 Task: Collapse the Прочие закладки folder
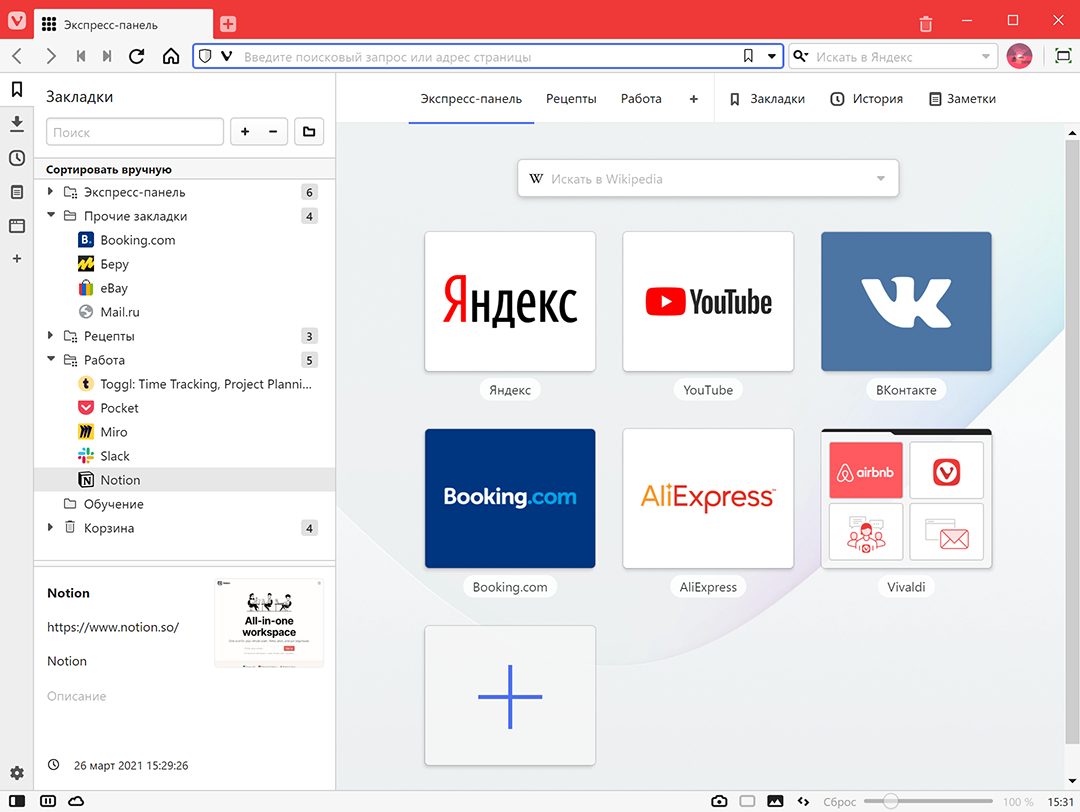(x=51, y=215)
